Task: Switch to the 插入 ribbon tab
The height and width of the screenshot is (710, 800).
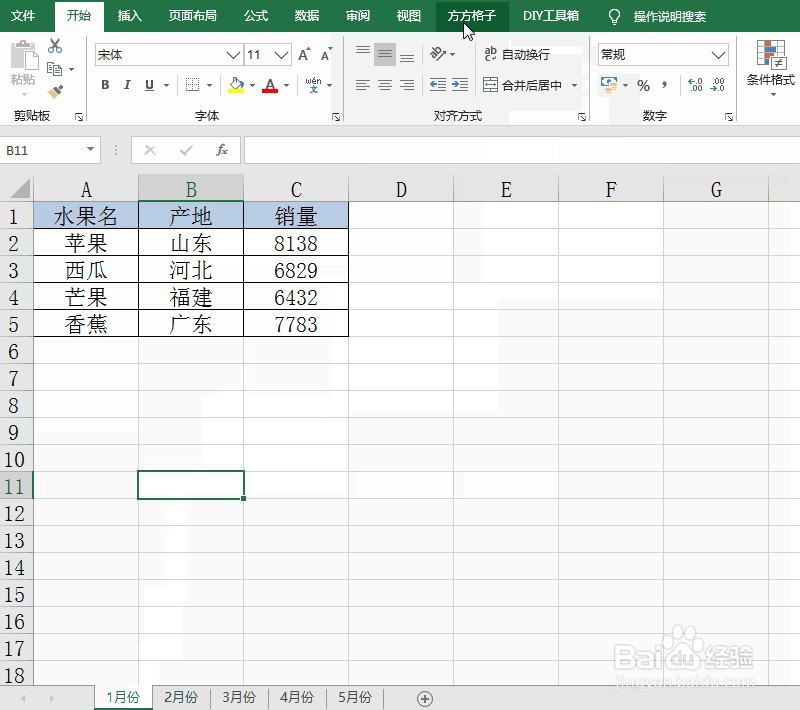Action: tap(129, 16)
